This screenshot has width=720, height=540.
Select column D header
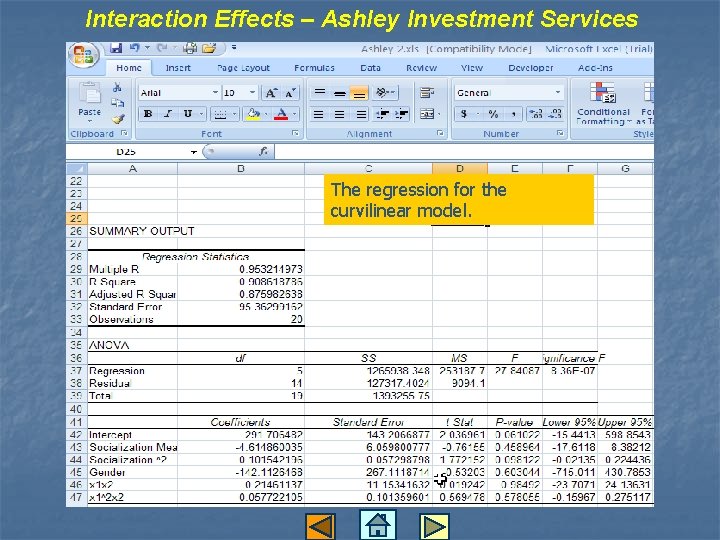pos(460,169)
